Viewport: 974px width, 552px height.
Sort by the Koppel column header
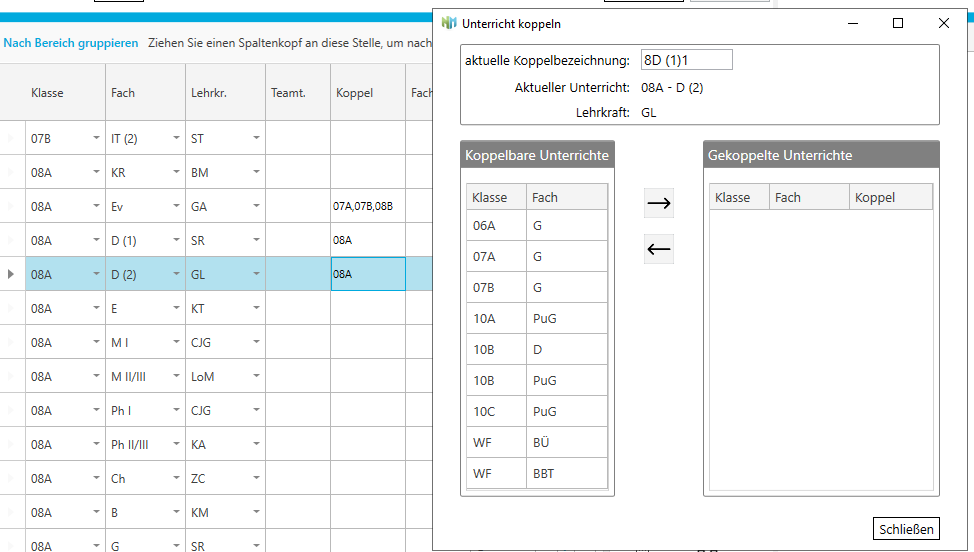tap(355, 93)
